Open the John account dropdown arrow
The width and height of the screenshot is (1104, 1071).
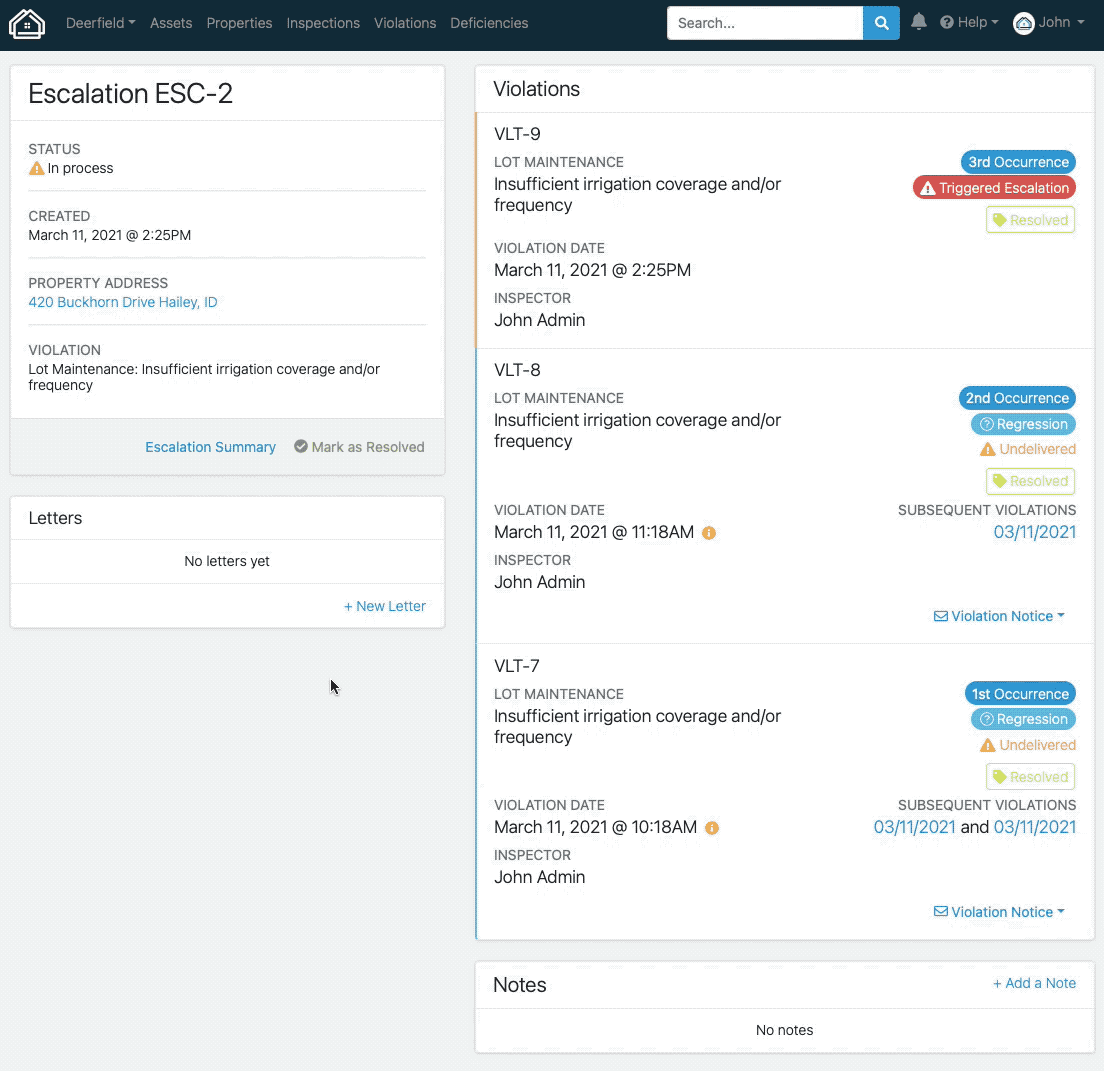coord(1081,23)
